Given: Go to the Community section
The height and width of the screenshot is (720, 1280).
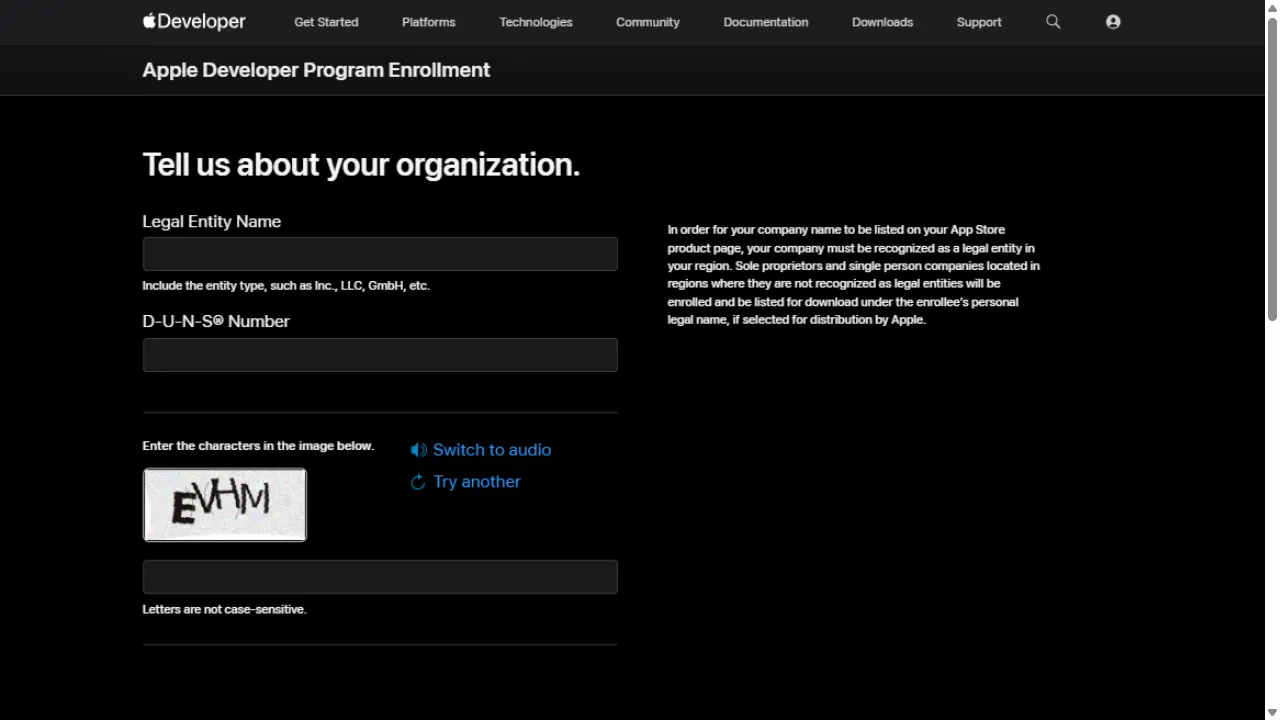Looking at the screenshot, I should tap(648, 22).
